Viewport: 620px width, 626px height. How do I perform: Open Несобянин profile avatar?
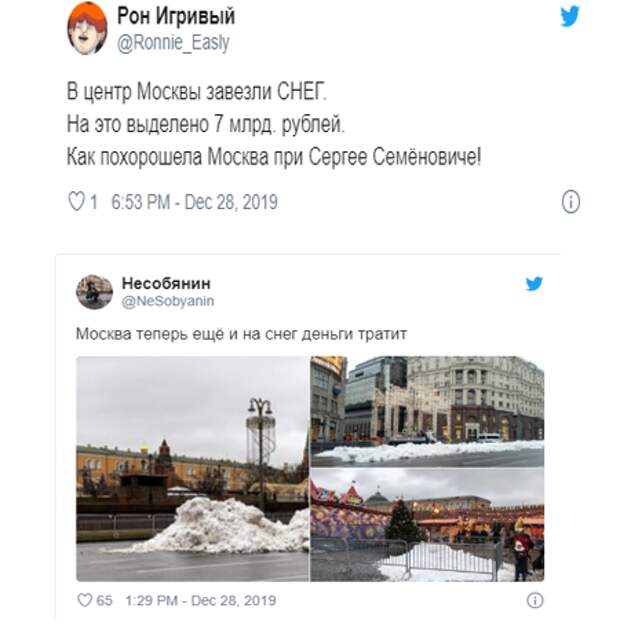point(94,292)
